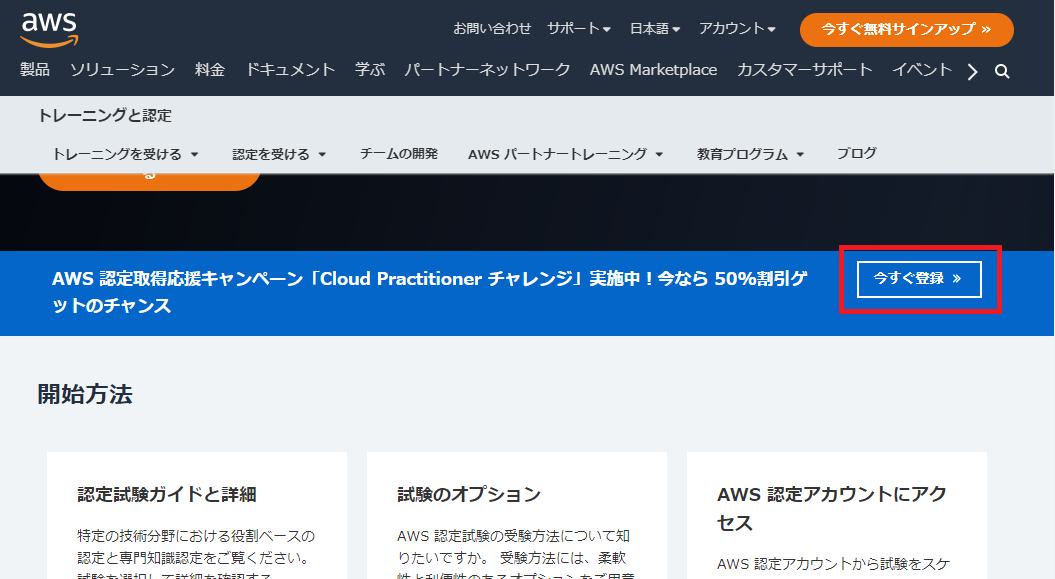
Task: Expand the アカウント dropdown
Action: (x=737, y=29)
